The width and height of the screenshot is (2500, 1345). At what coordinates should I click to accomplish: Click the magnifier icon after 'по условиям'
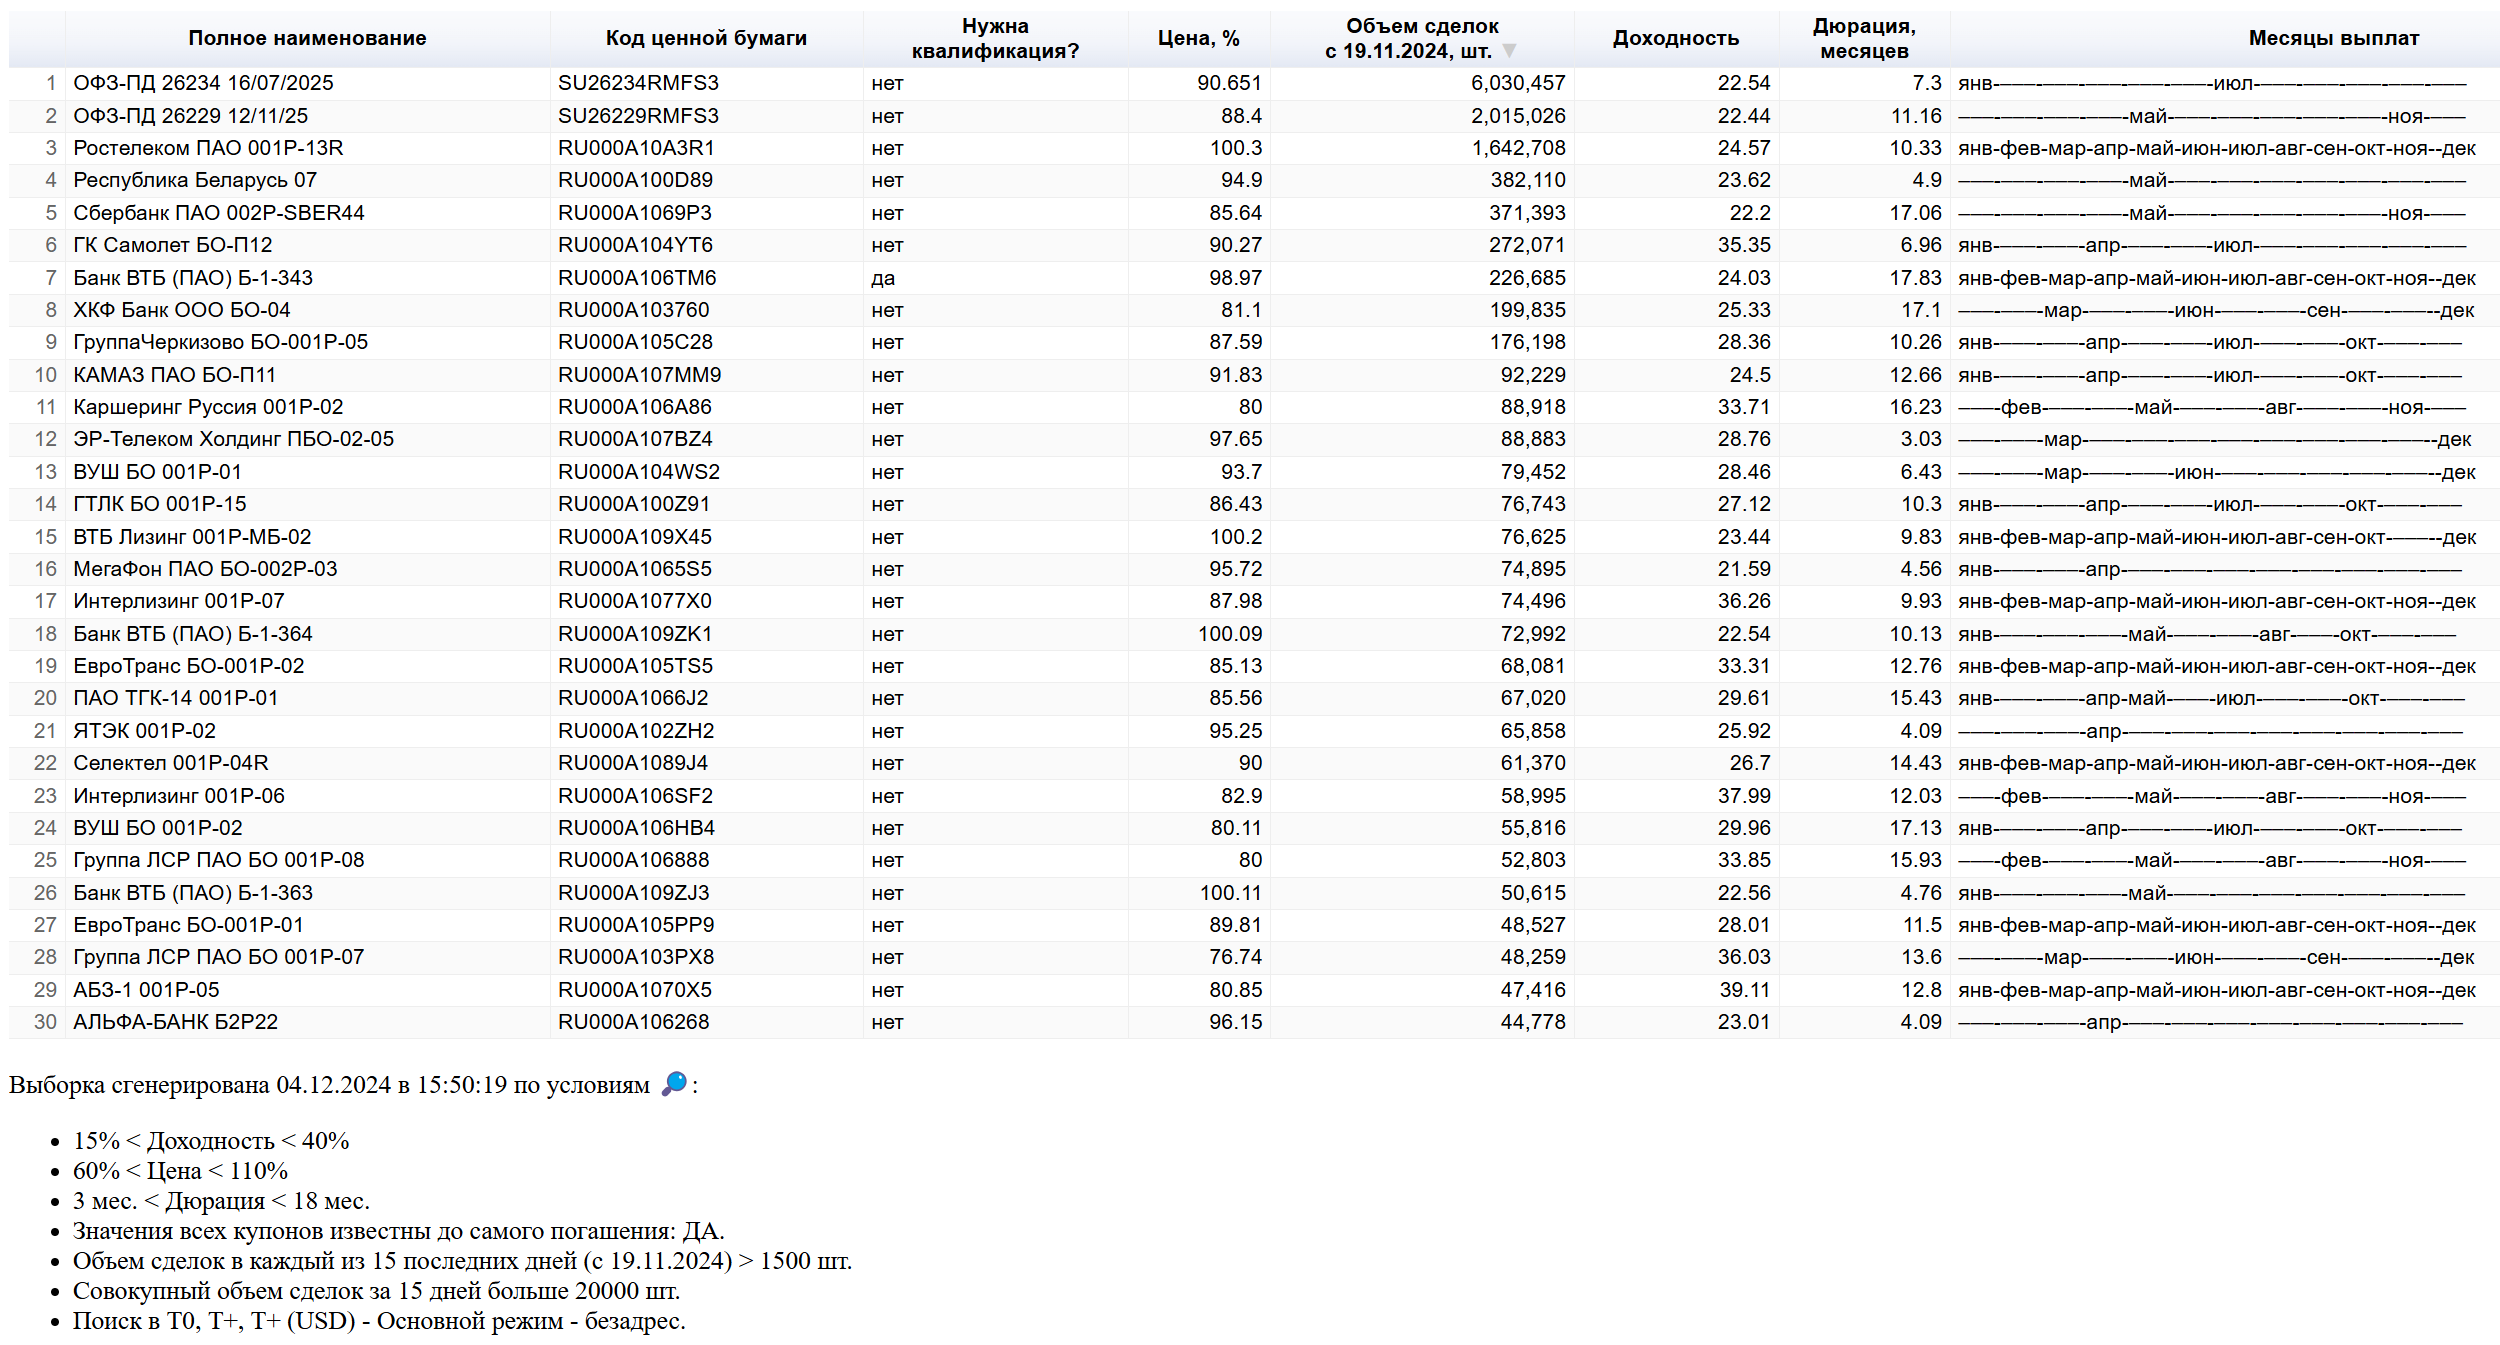coord(675,1084)
